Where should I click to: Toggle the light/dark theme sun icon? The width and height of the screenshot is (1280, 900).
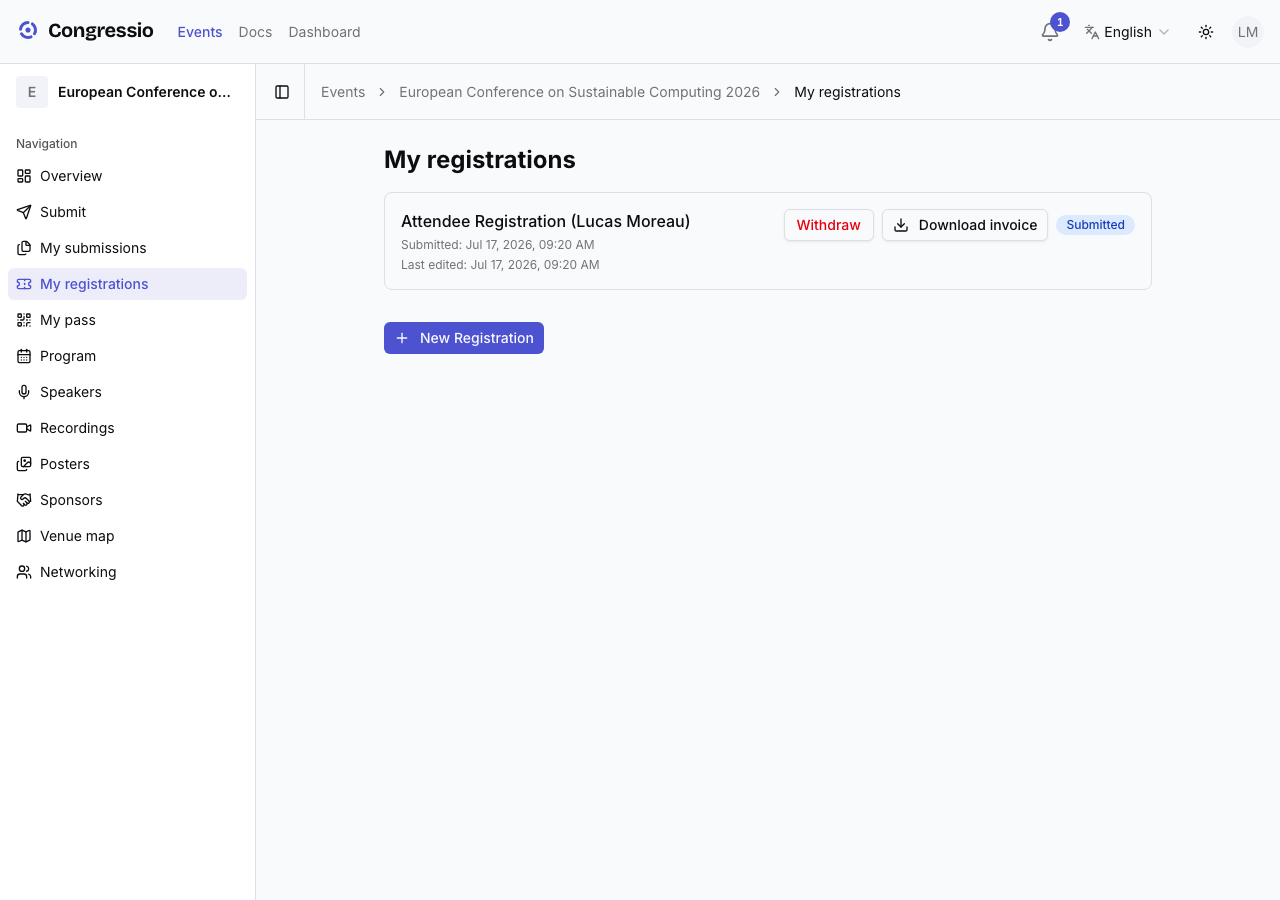coord(1206,32)
